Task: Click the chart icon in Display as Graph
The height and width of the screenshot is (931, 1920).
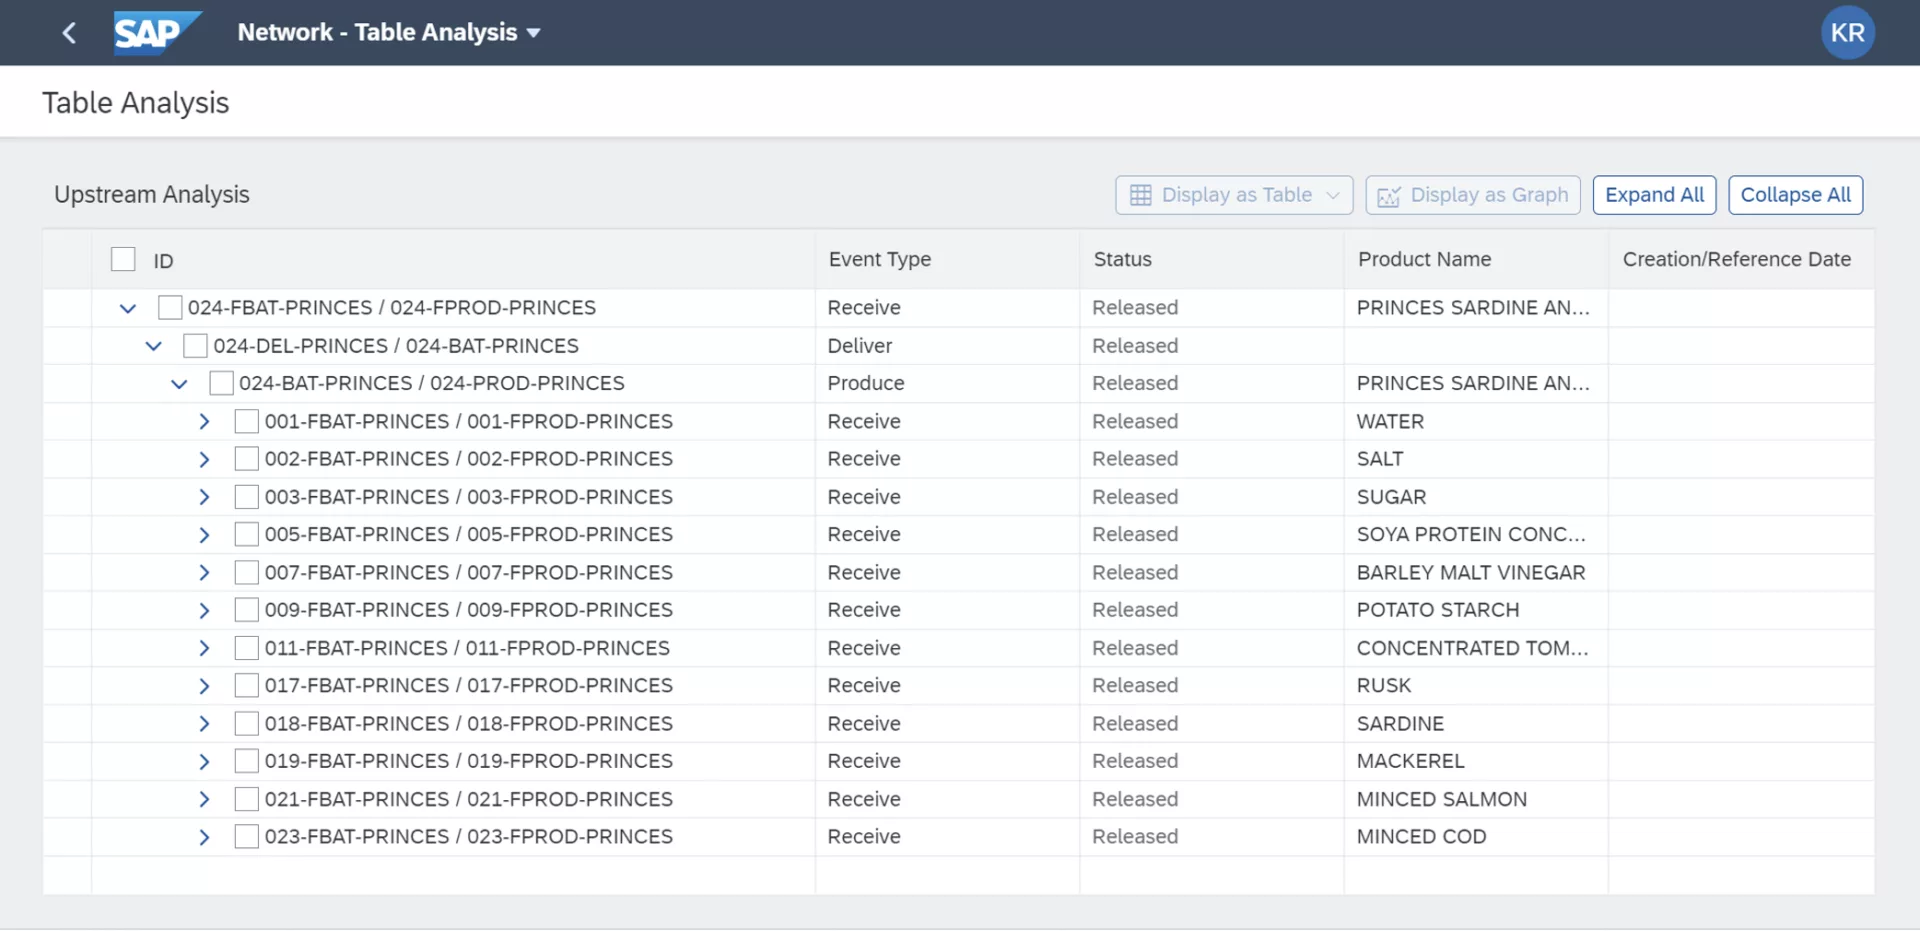Action: 1389,196
